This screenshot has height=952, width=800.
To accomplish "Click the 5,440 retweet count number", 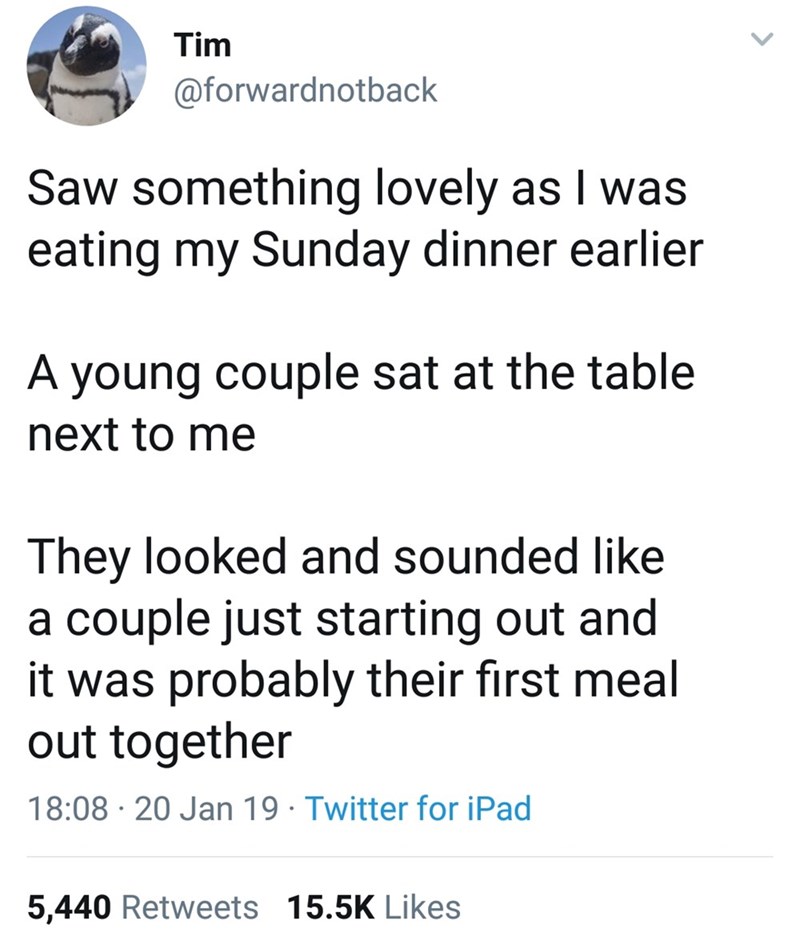I will pyautogui.click(x=70, y=907).
